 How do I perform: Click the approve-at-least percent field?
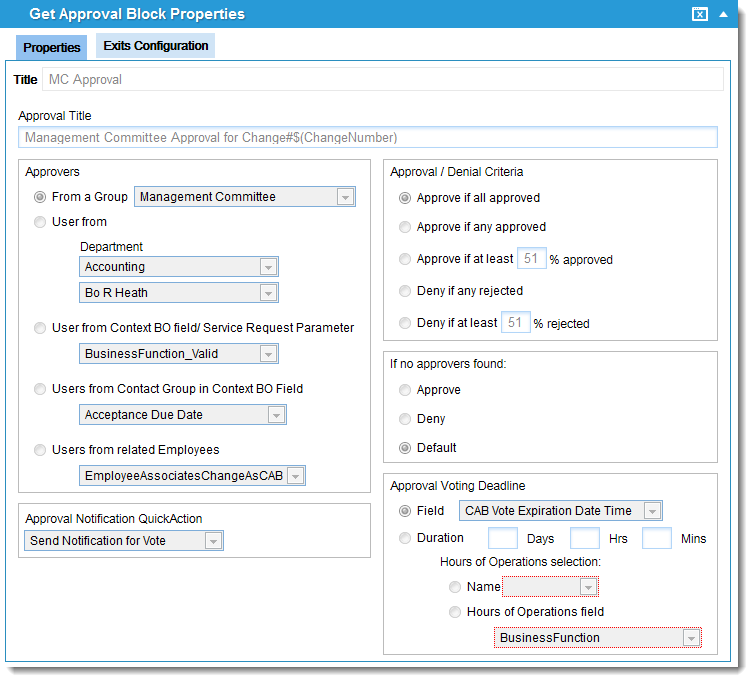point(531,259)
